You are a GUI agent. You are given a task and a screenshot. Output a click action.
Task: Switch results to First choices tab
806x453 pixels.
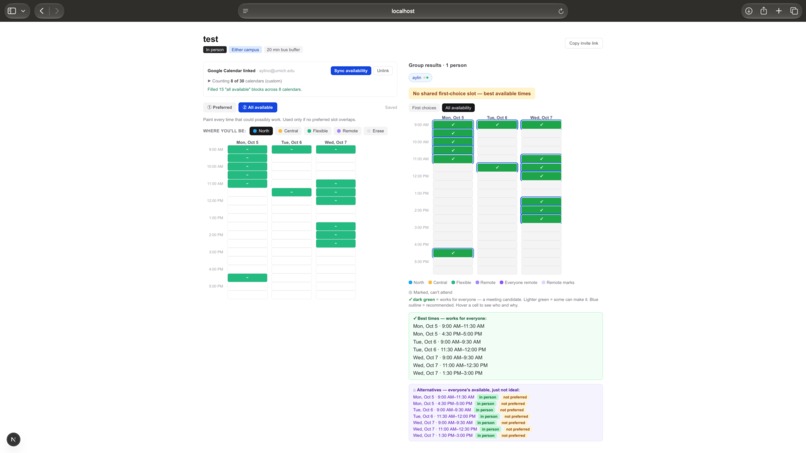coord(424,107)
